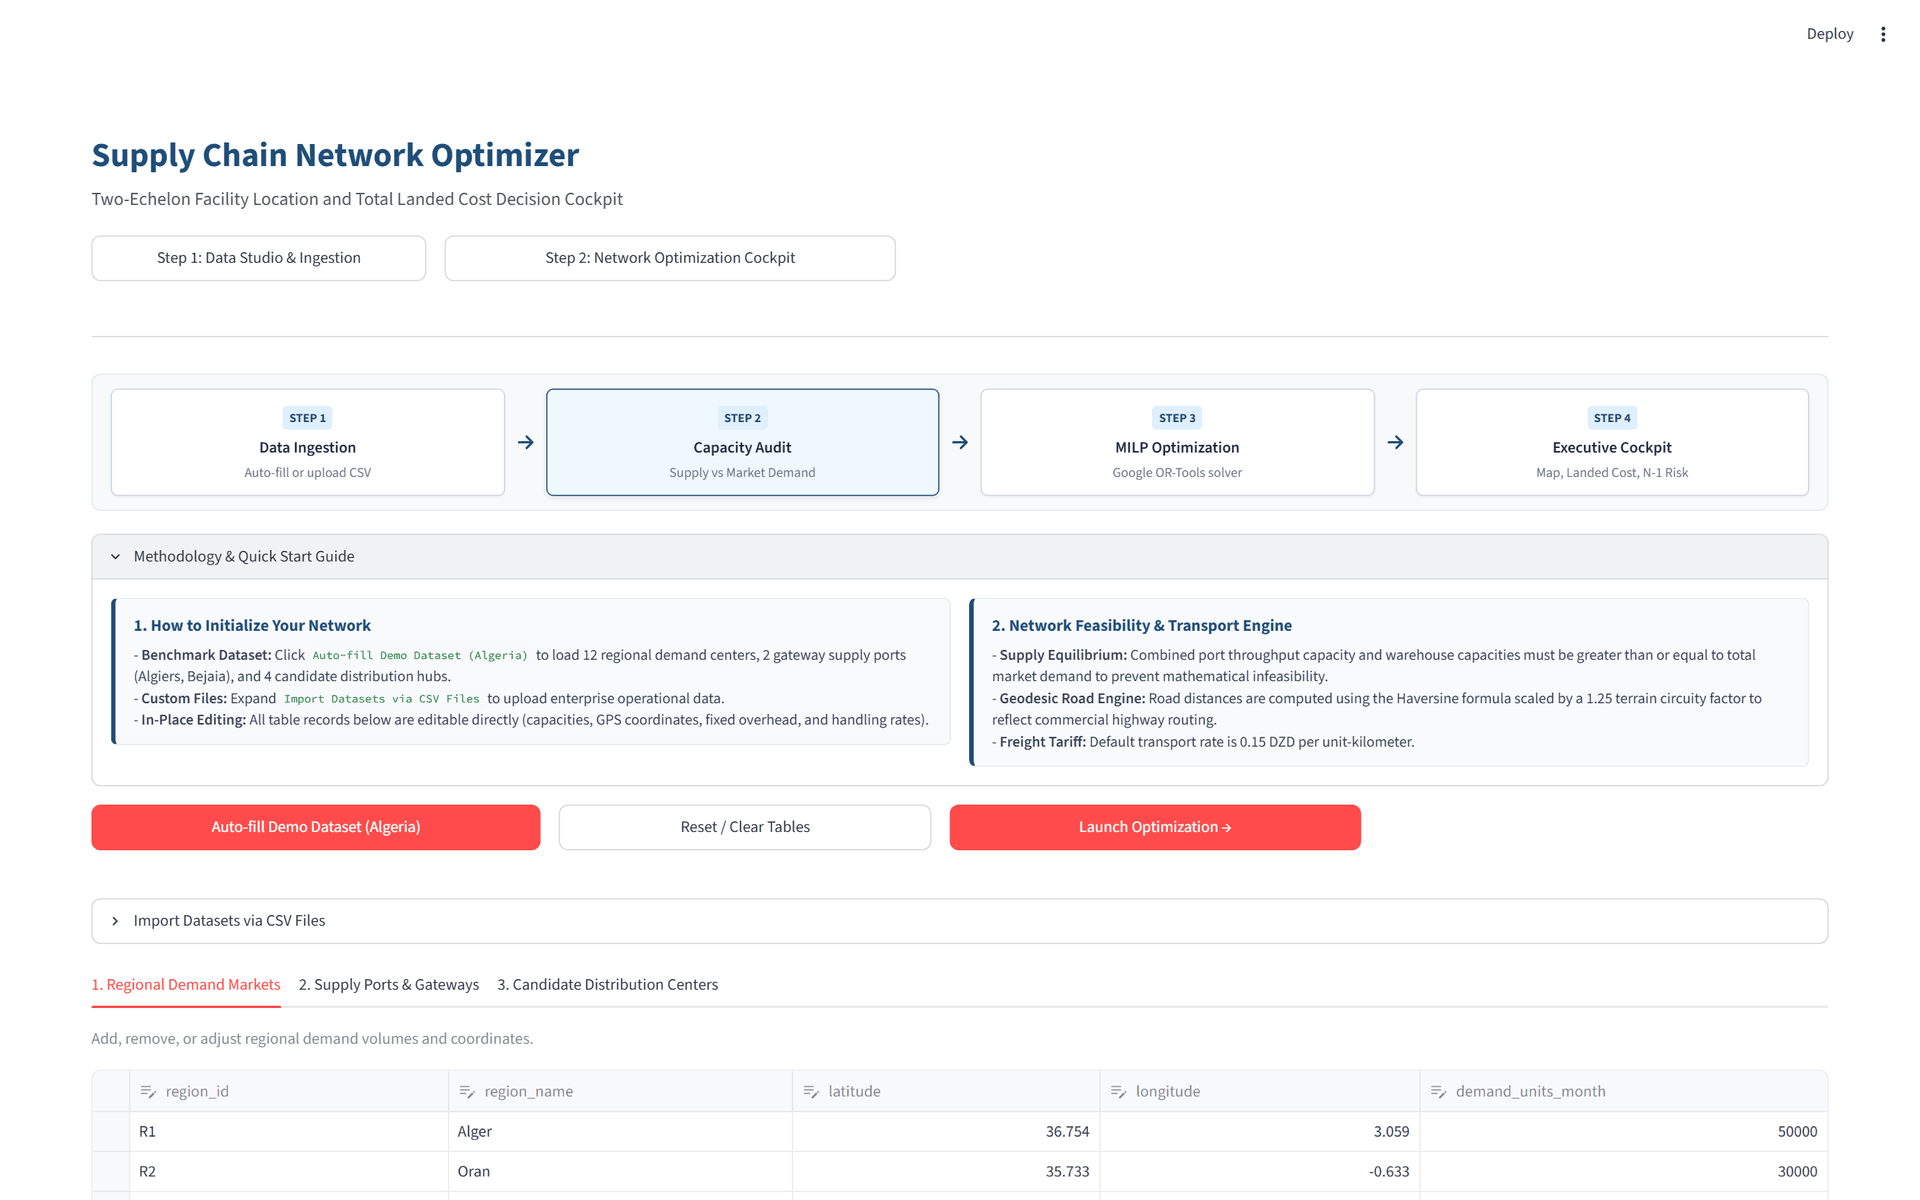This screenshot has width=1920, height=1200.
Task: Click the inline code Import Datasets via CSV Files
Action: pos(381,699)
